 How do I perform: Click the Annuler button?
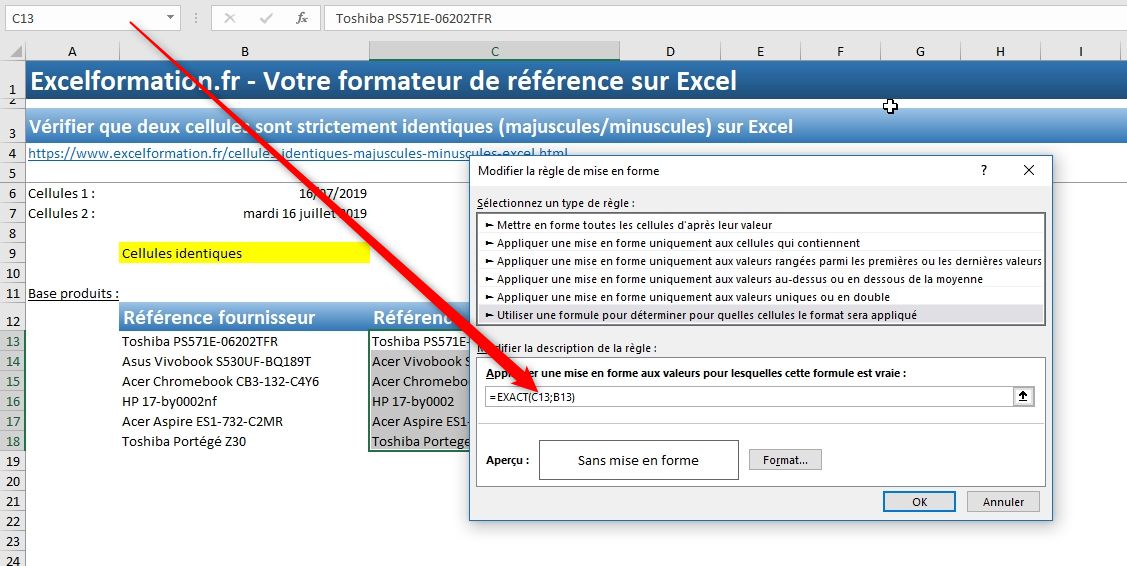(x=1003, y=502)
